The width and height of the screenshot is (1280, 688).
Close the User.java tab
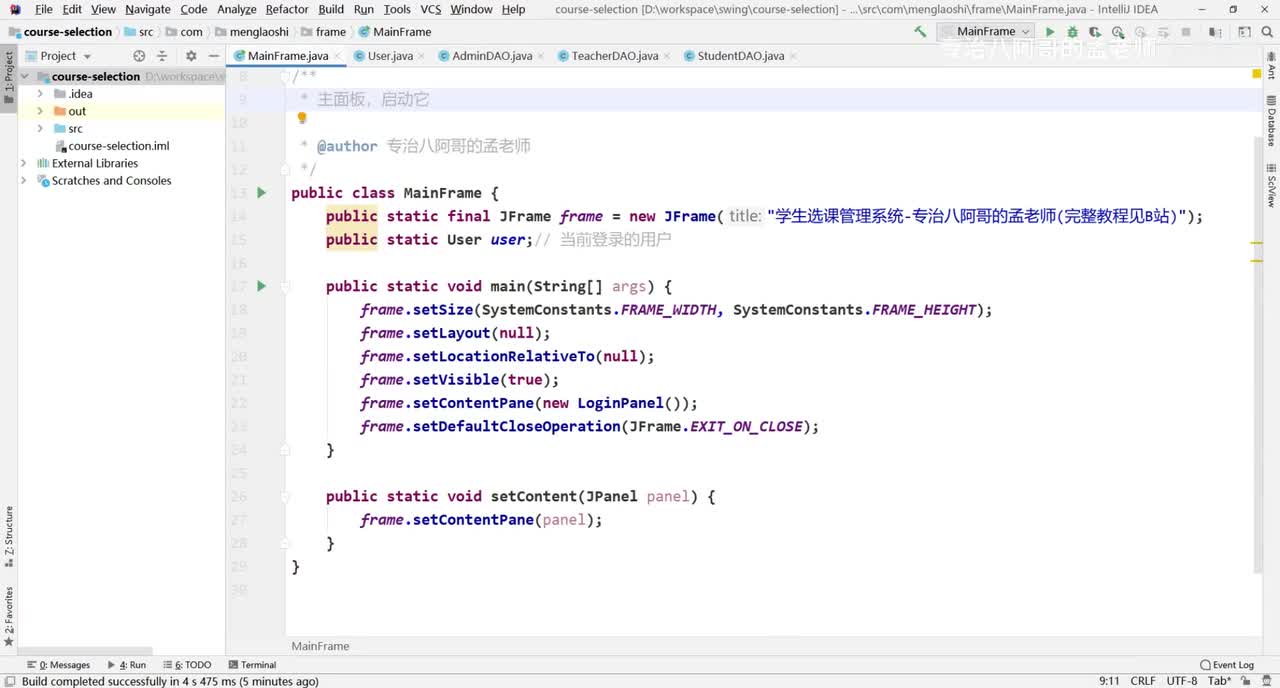click(422, 56)
